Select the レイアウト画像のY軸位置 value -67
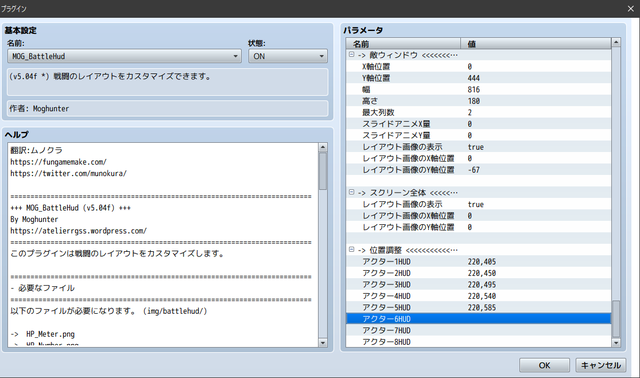 [473, 170]
